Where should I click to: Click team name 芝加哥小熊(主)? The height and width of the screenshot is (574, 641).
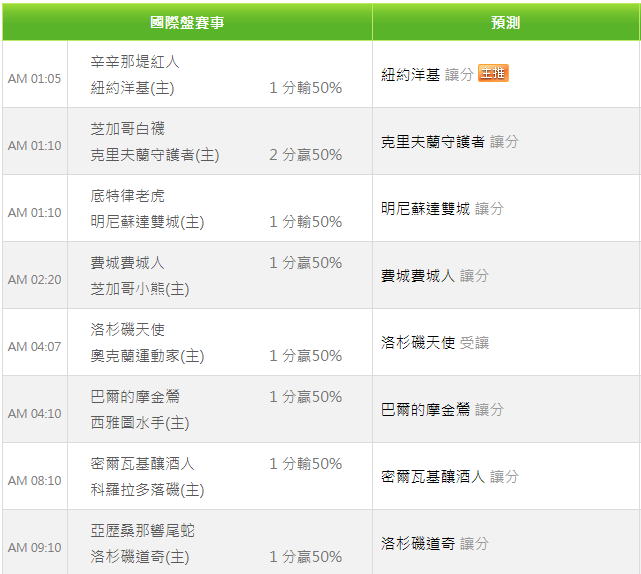[x=140, y=289]
